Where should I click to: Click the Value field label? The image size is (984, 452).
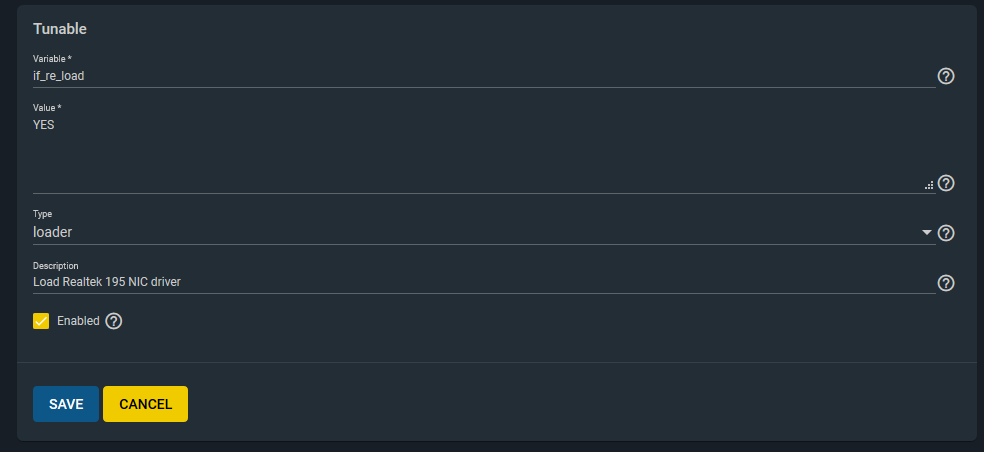(47, 107)
